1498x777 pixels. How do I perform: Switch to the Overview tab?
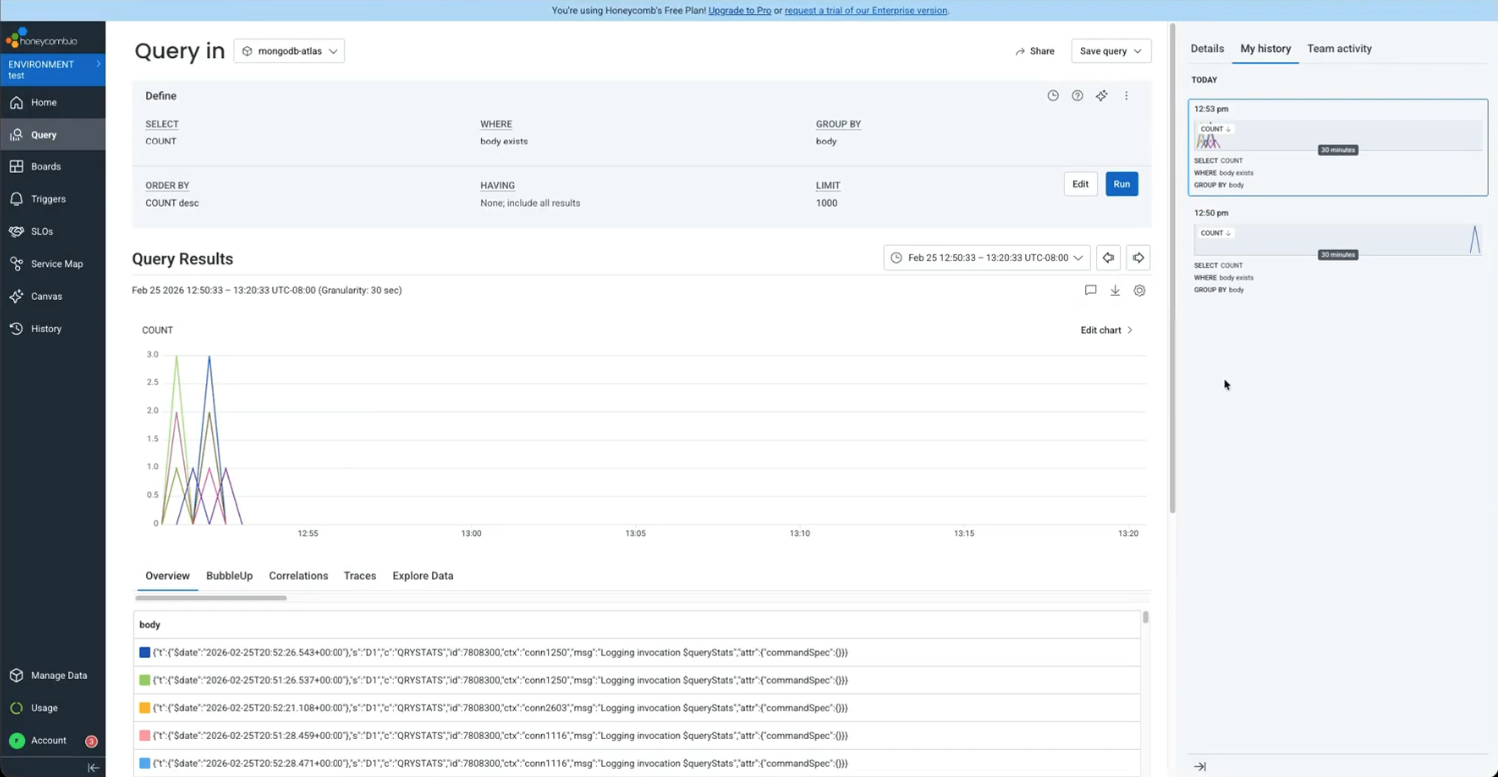(167, 576)
